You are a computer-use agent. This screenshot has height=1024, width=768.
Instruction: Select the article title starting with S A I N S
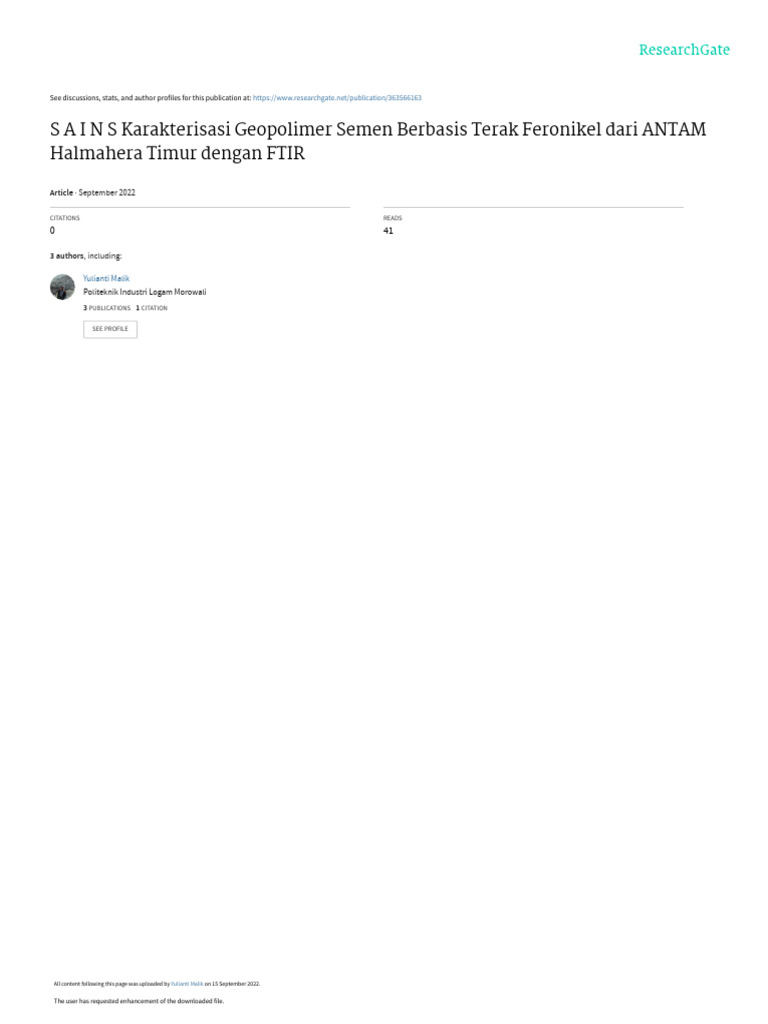click(x=378, y=141)
